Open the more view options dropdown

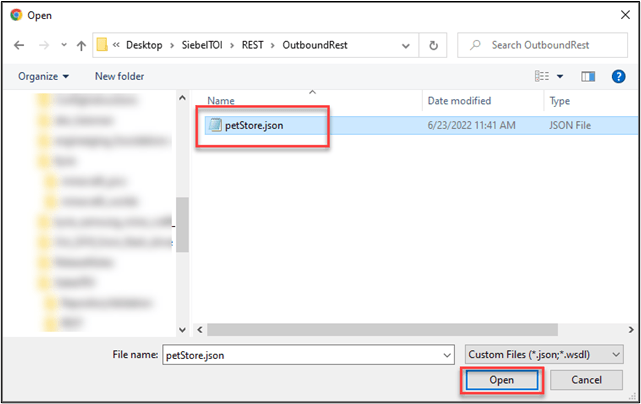point(560,76)
